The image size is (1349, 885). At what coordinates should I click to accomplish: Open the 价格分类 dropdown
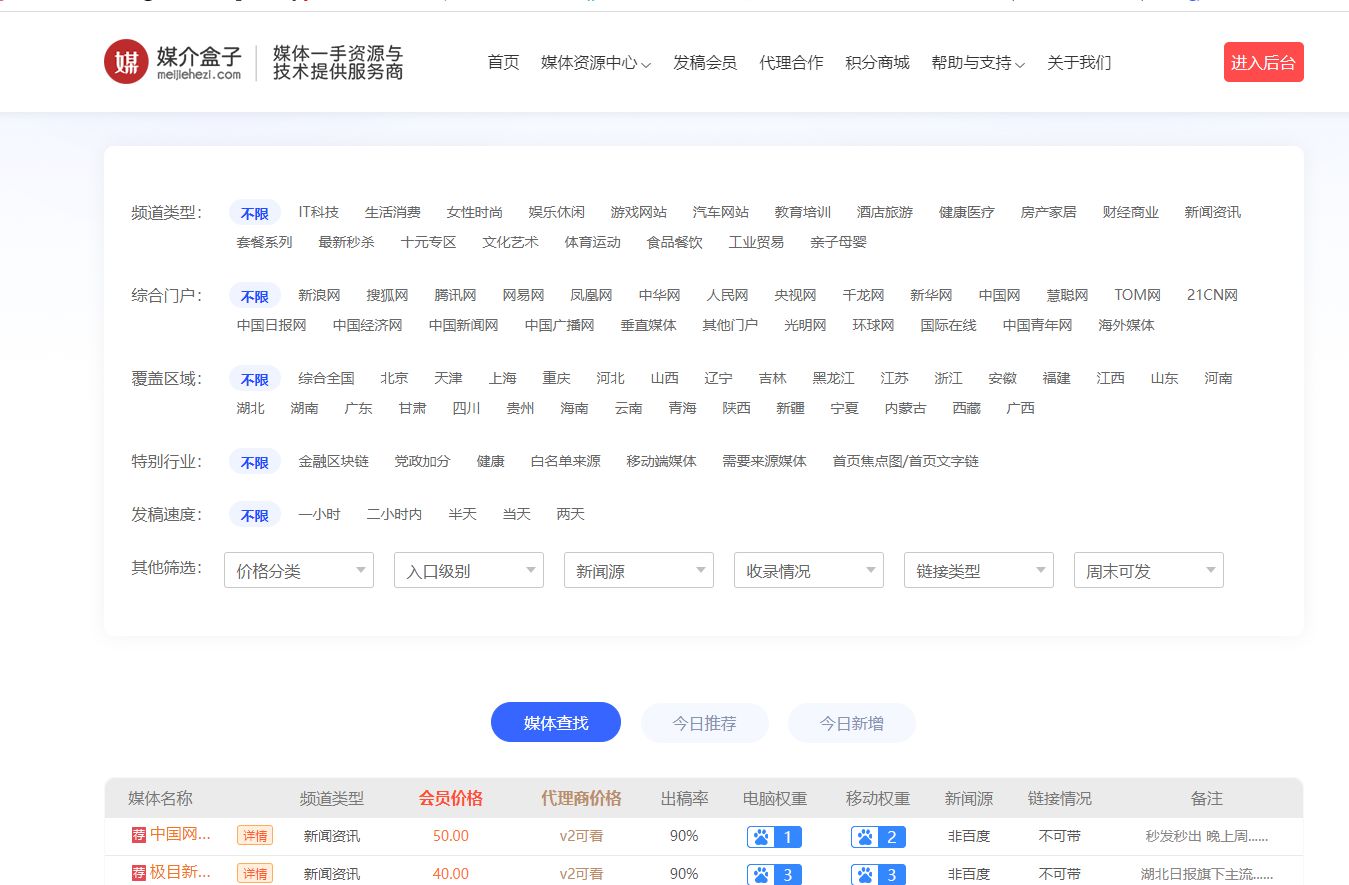[299, 570]
